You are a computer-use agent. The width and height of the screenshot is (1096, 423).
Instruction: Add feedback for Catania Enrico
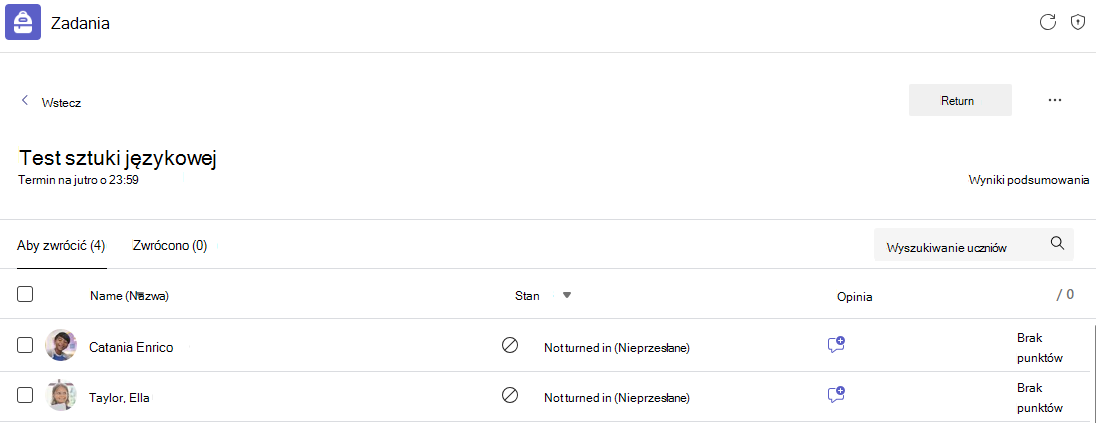836,345
